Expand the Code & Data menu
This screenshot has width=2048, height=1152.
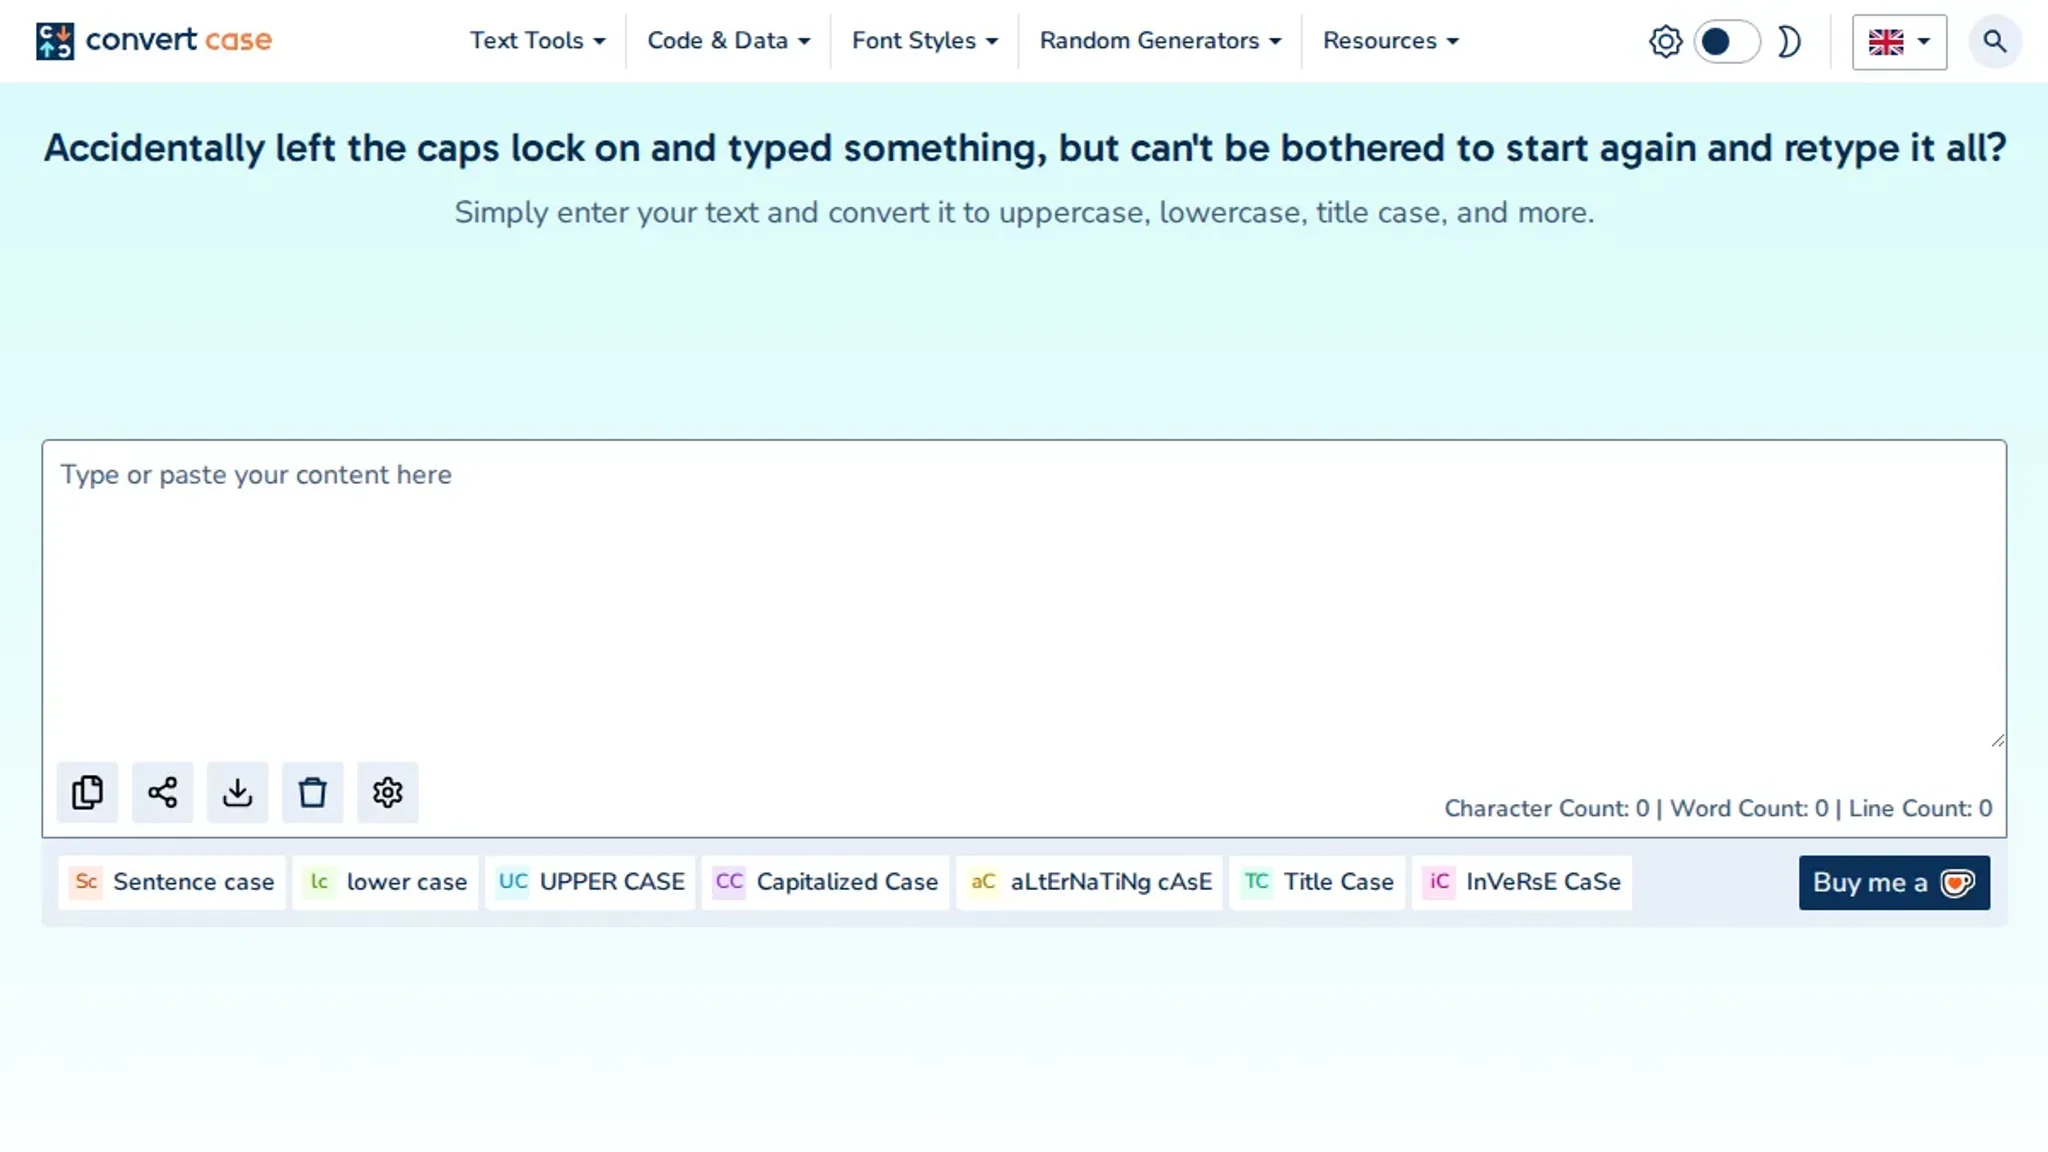pos(728,41)
